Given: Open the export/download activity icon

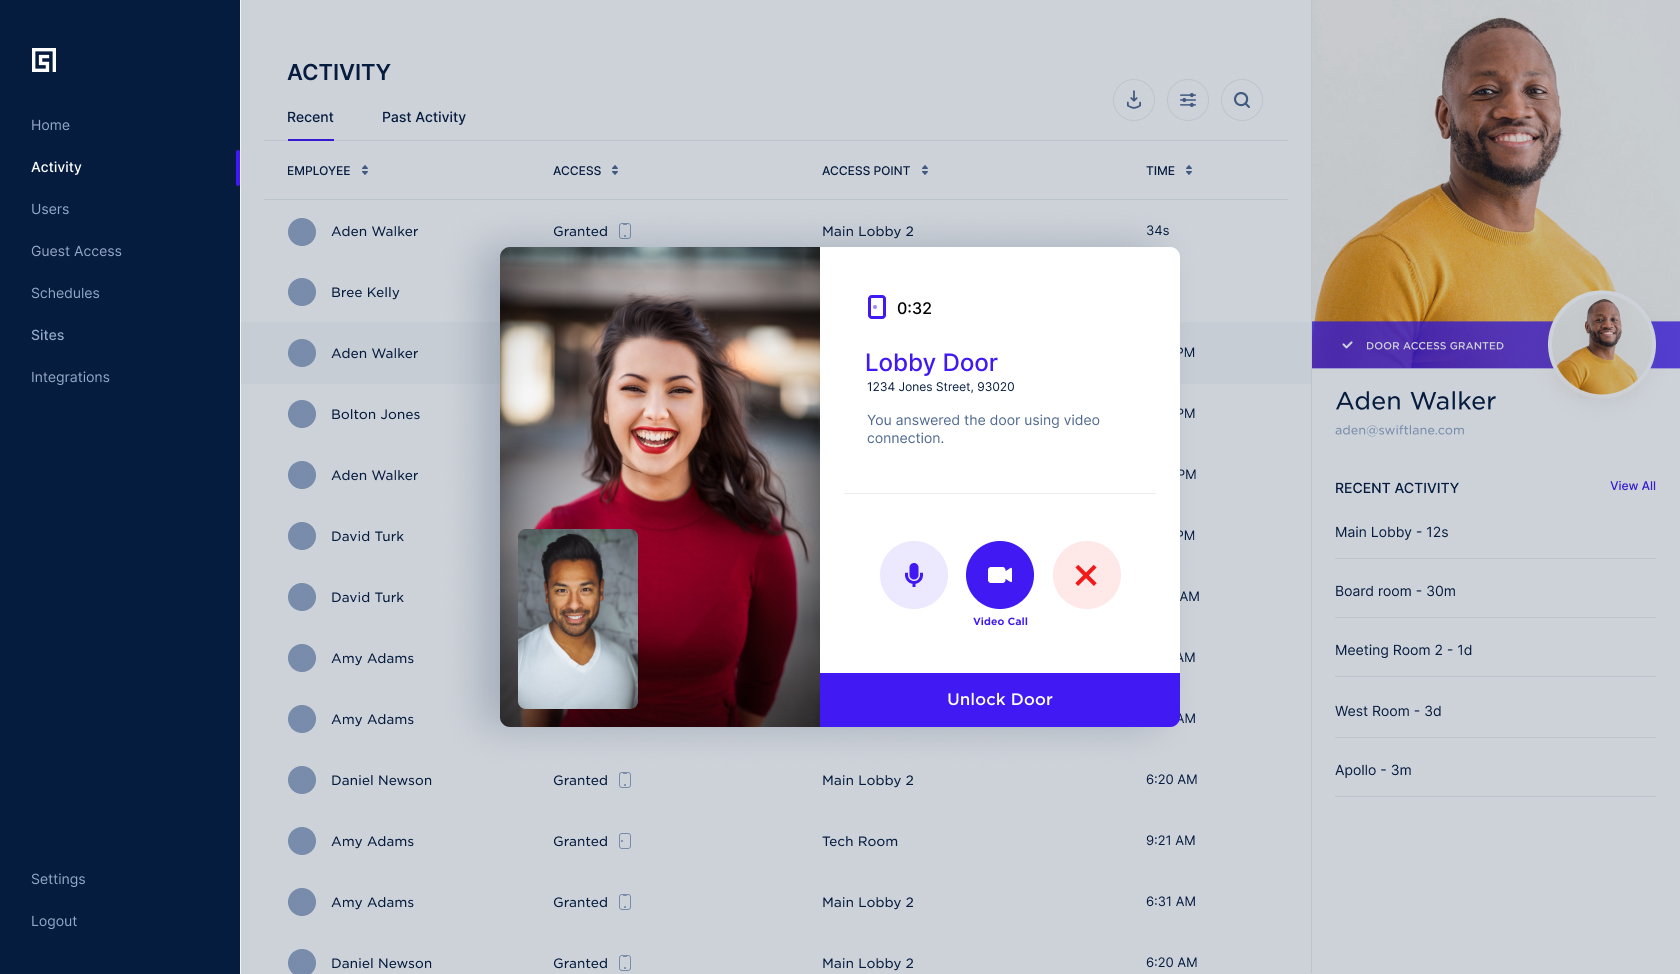Looking at the screenshot, I should point(1133,100).
